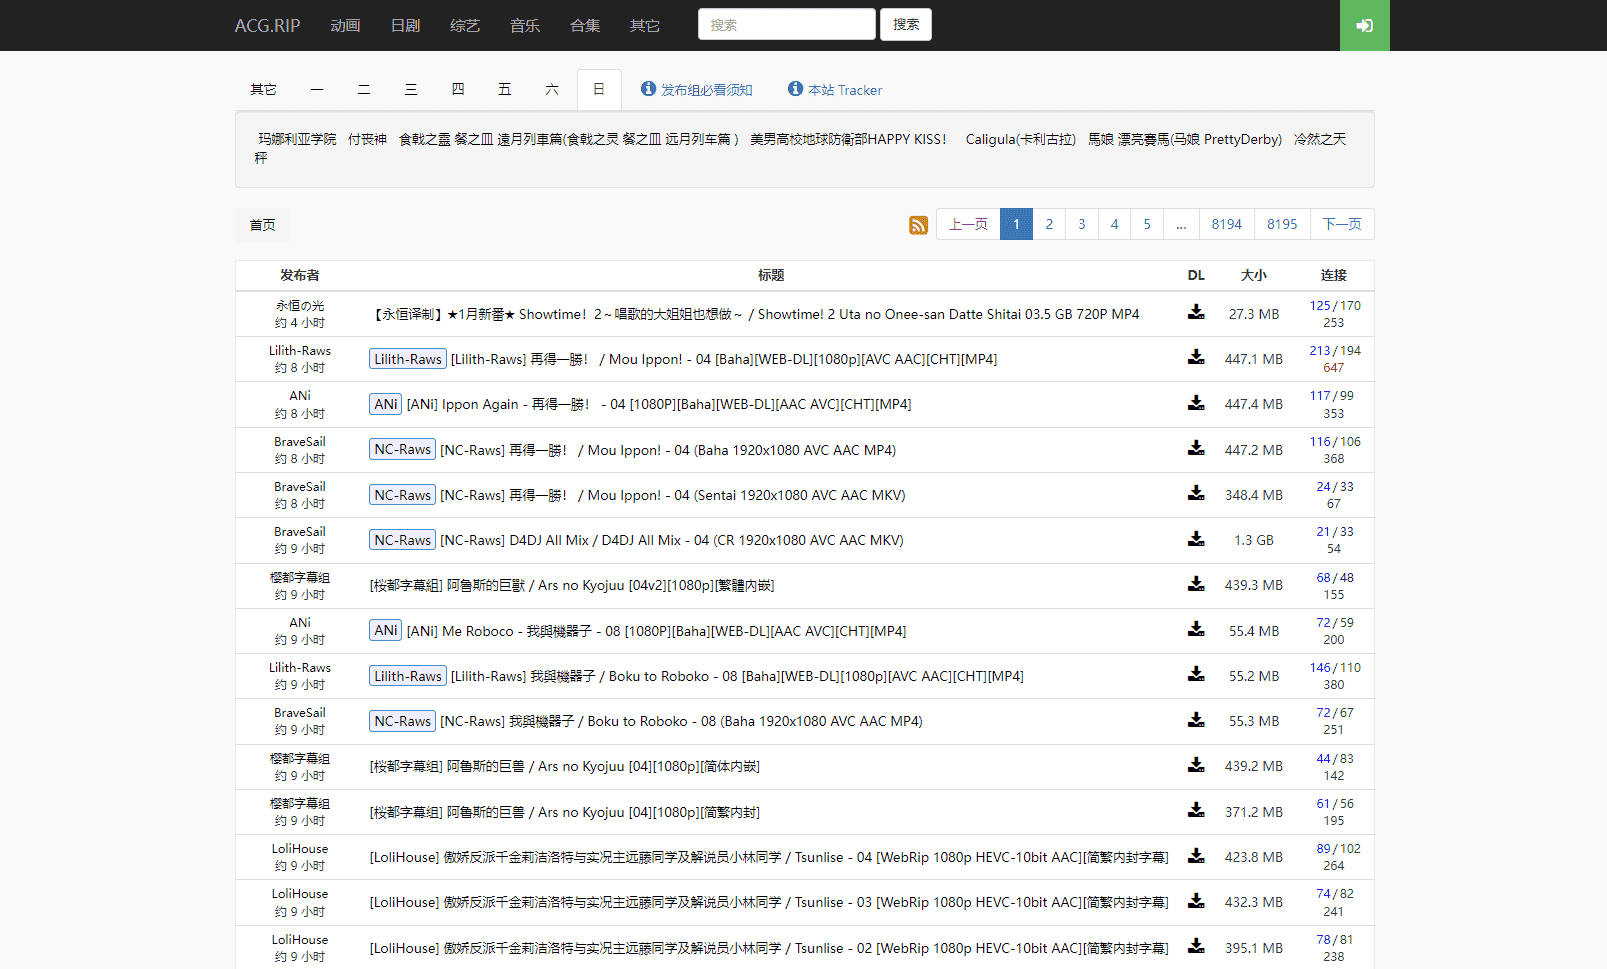1607x969 pixels.
Task: Click the green login icon button
Action: 1364,25
